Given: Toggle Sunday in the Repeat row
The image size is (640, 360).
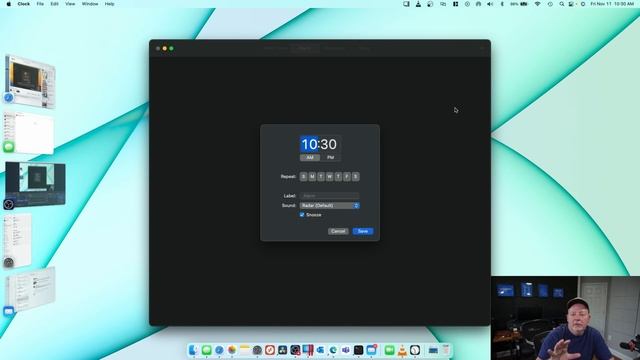Looking at the screenshot, I should pyautogui.click(x=303, y=176).
